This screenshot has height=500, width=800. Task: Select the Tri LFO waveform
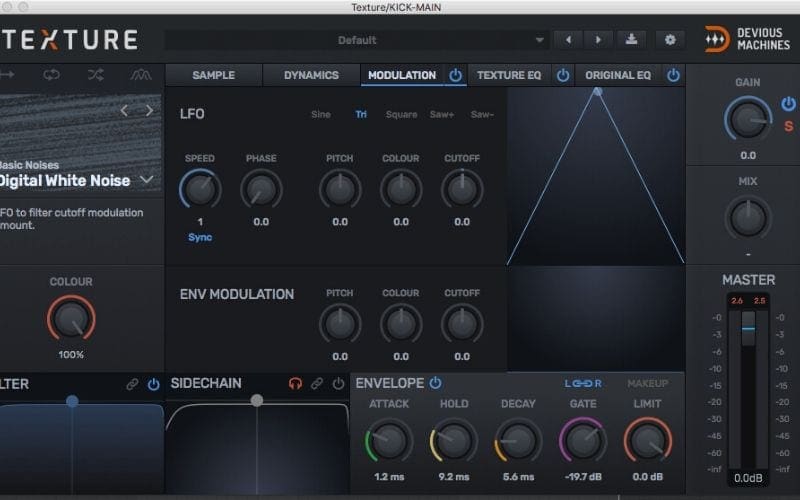pyautogui.click(x=361, y=114)
